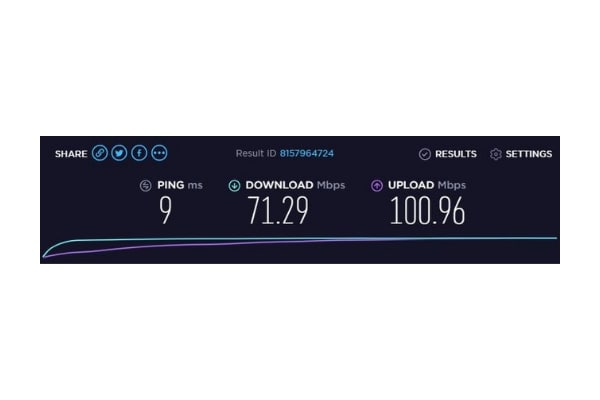Click the download arrow icon
The image size is (600, 400).
(x=234, y=186)
